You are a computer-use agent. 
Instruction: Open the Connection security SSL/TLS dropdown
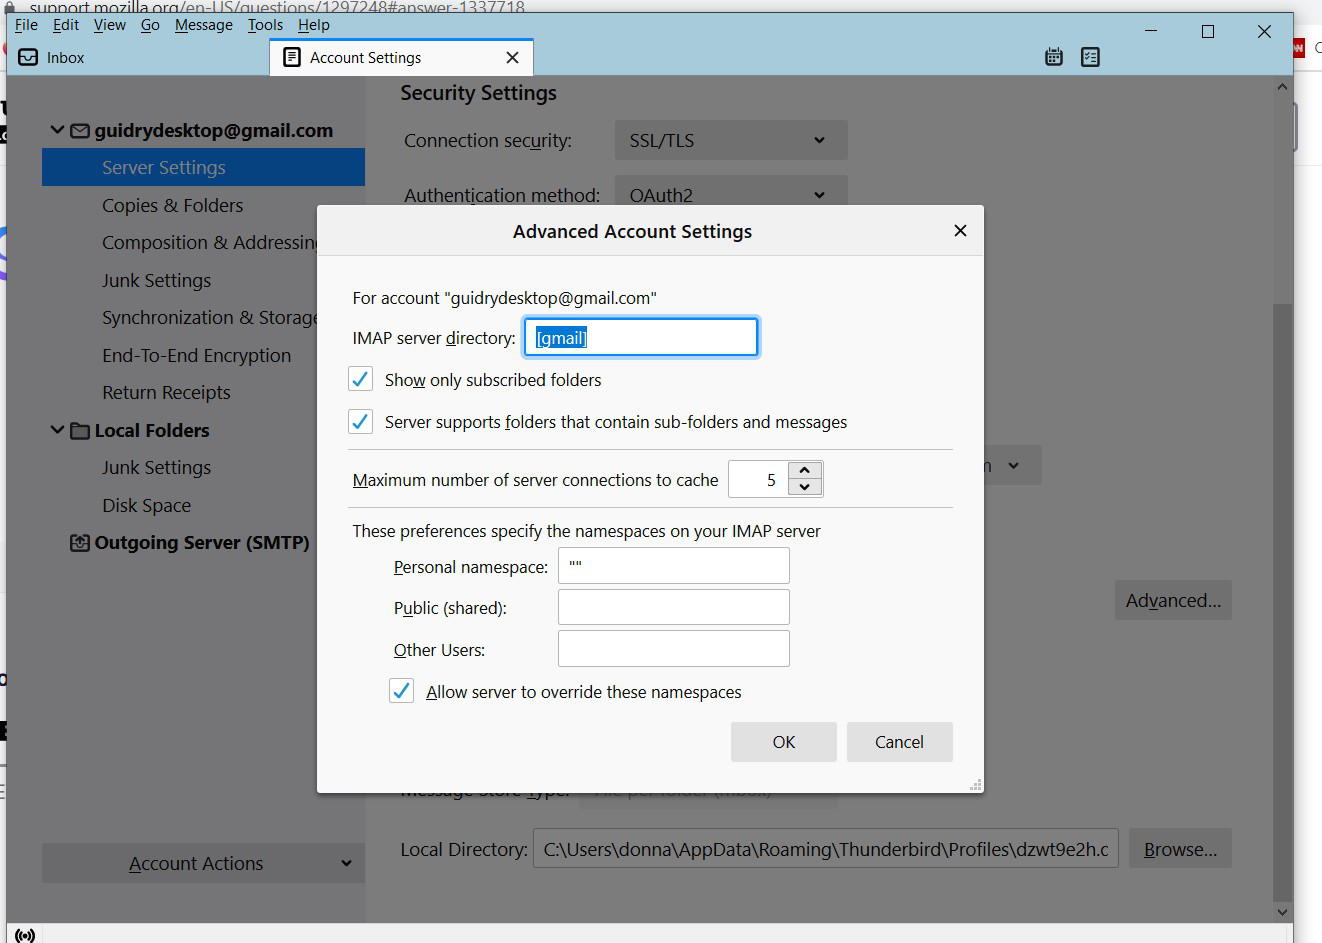[x=731, y=140]
